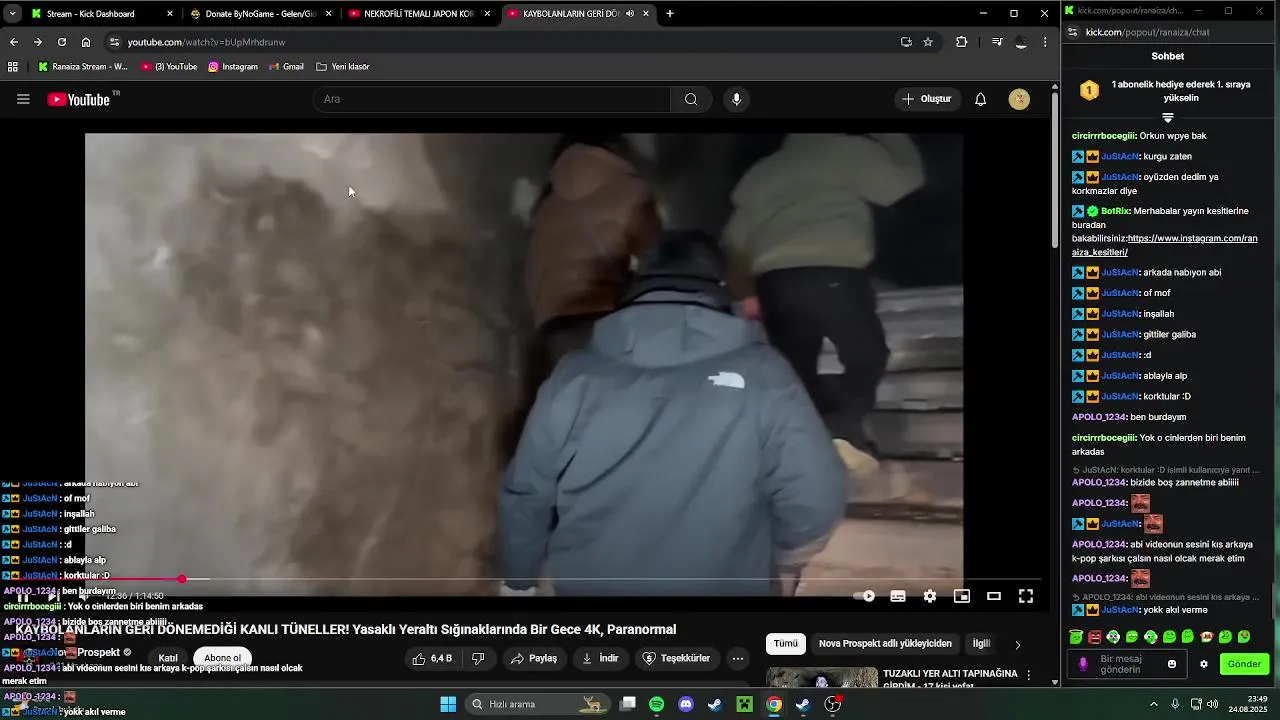
Task: Enter fullscreen in the video player
Action: (x=1026, y=596)
